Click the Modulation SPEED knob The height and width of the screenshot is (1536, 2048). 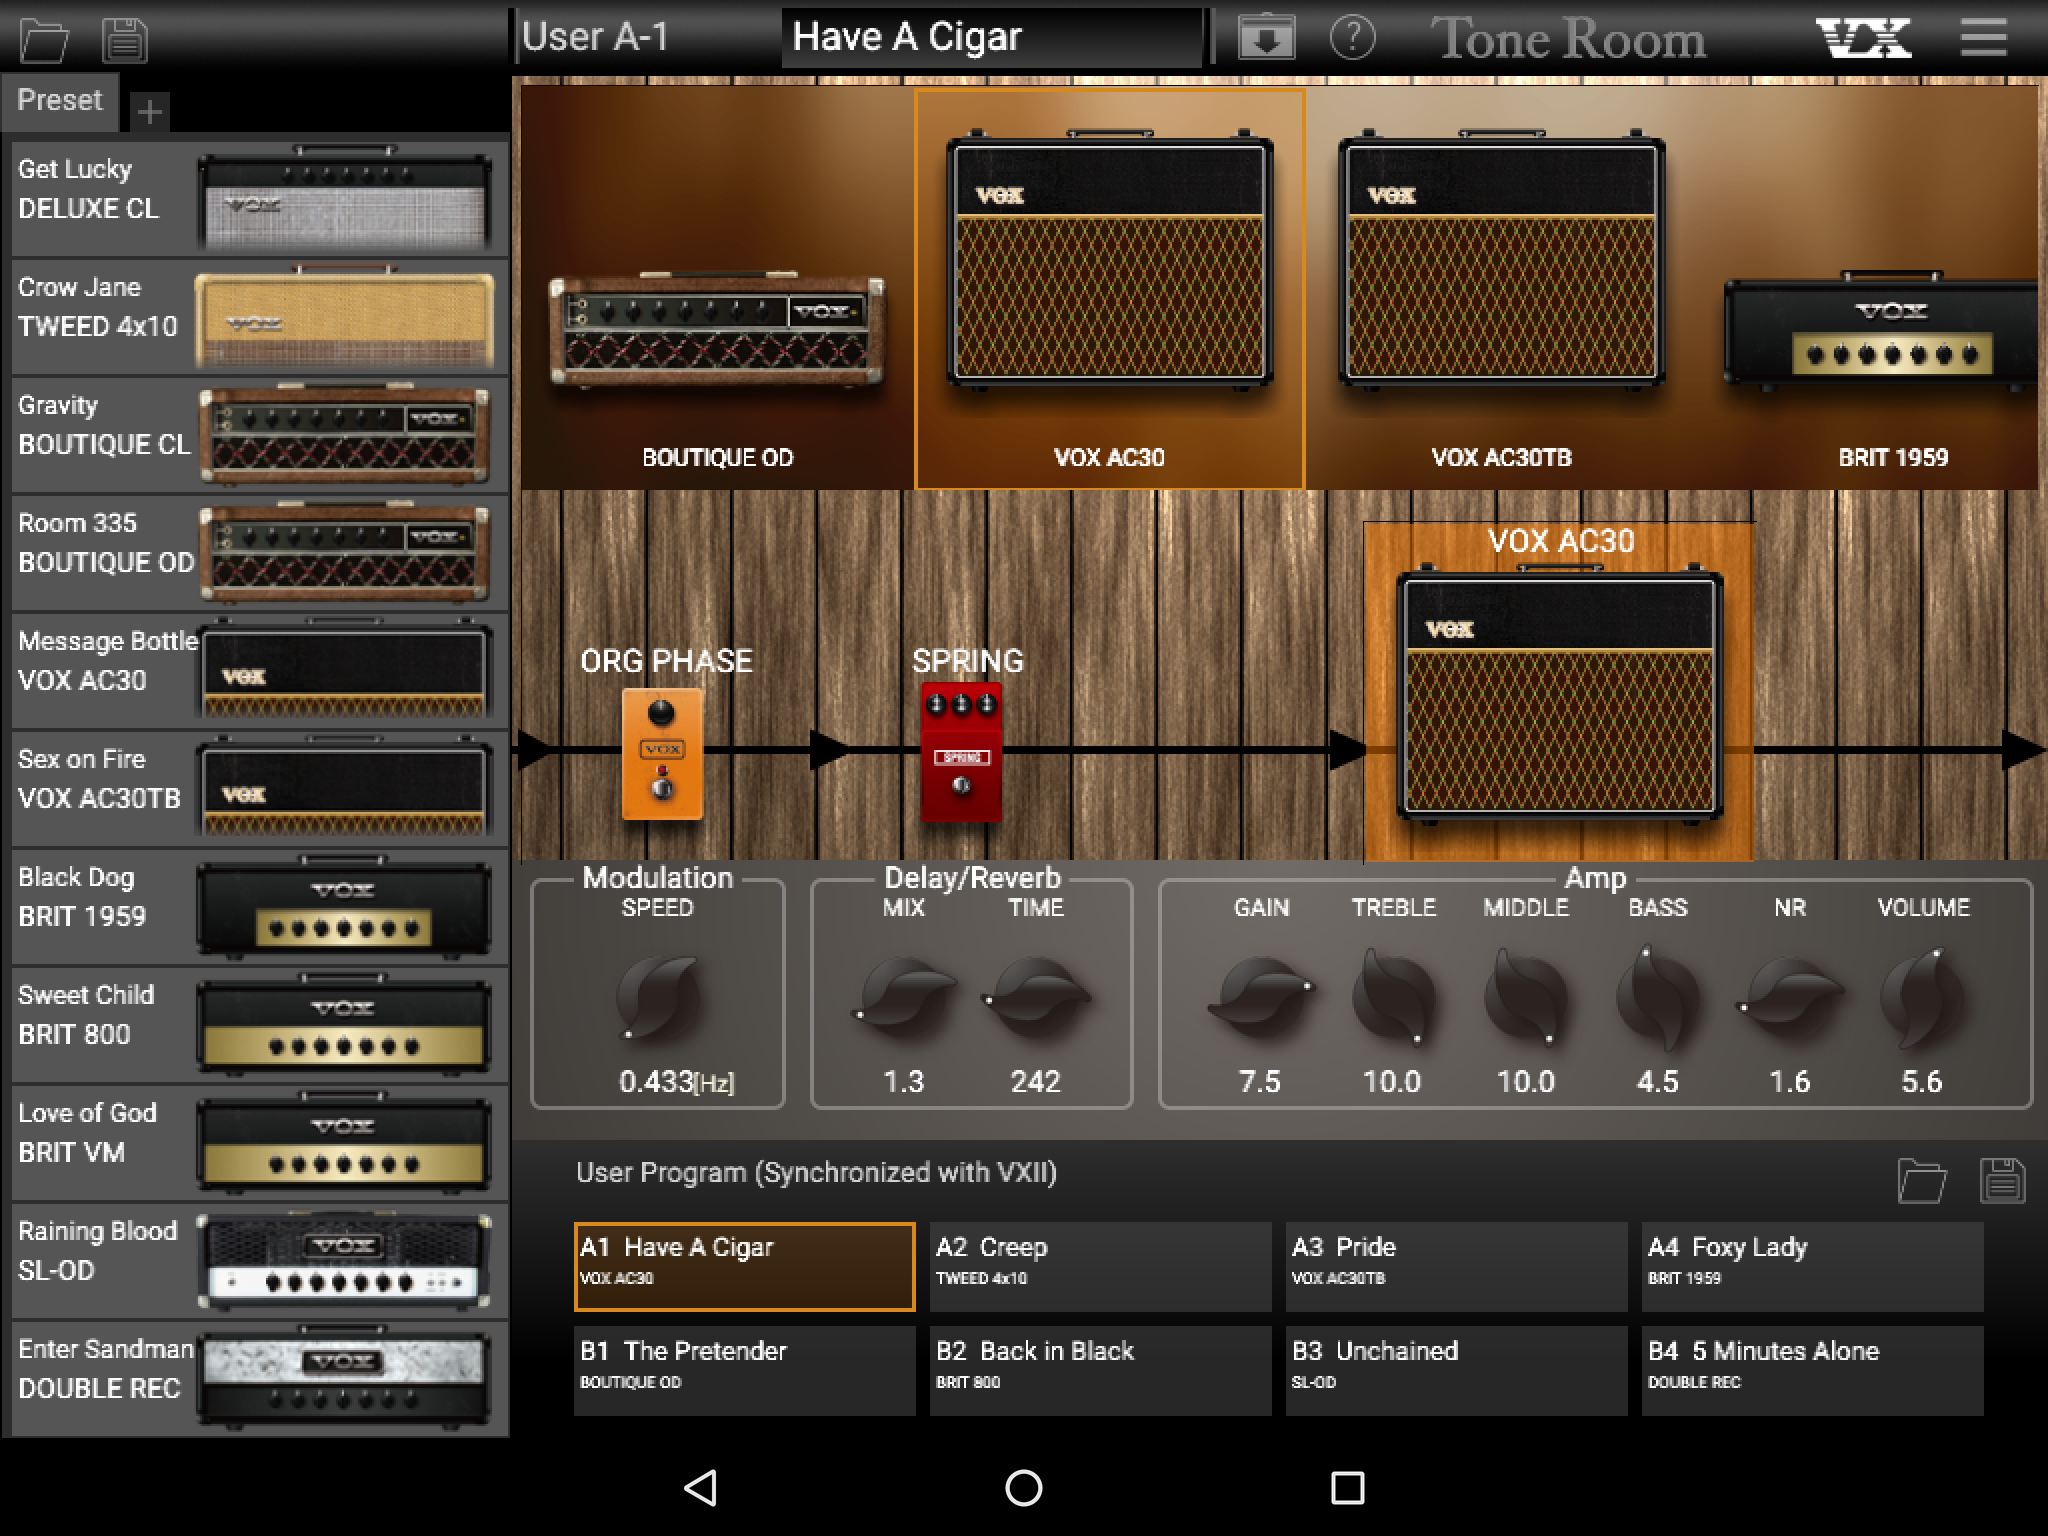(x=657, y=997)
